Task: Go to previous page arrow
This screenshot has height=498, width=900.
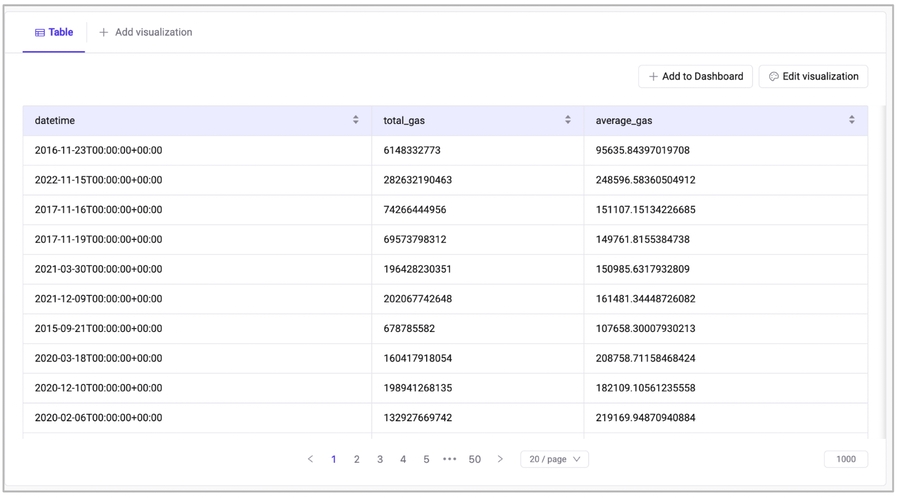Action: coord(310,459)
